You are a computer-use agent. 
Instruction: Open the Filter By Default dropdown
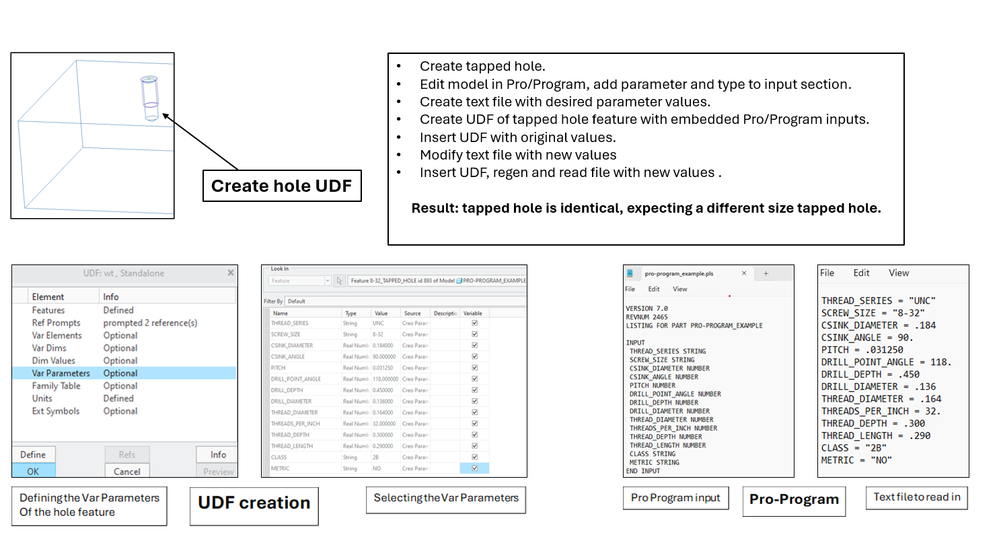pyautogui.click(x=405, y=301)
